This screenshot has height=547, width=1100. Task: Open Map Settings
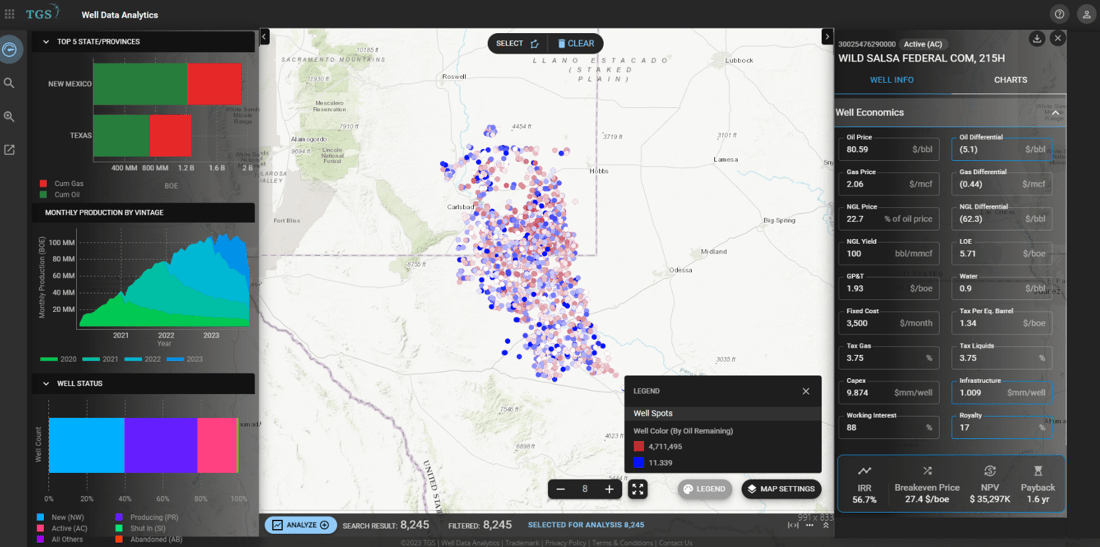tap(781, 489)
